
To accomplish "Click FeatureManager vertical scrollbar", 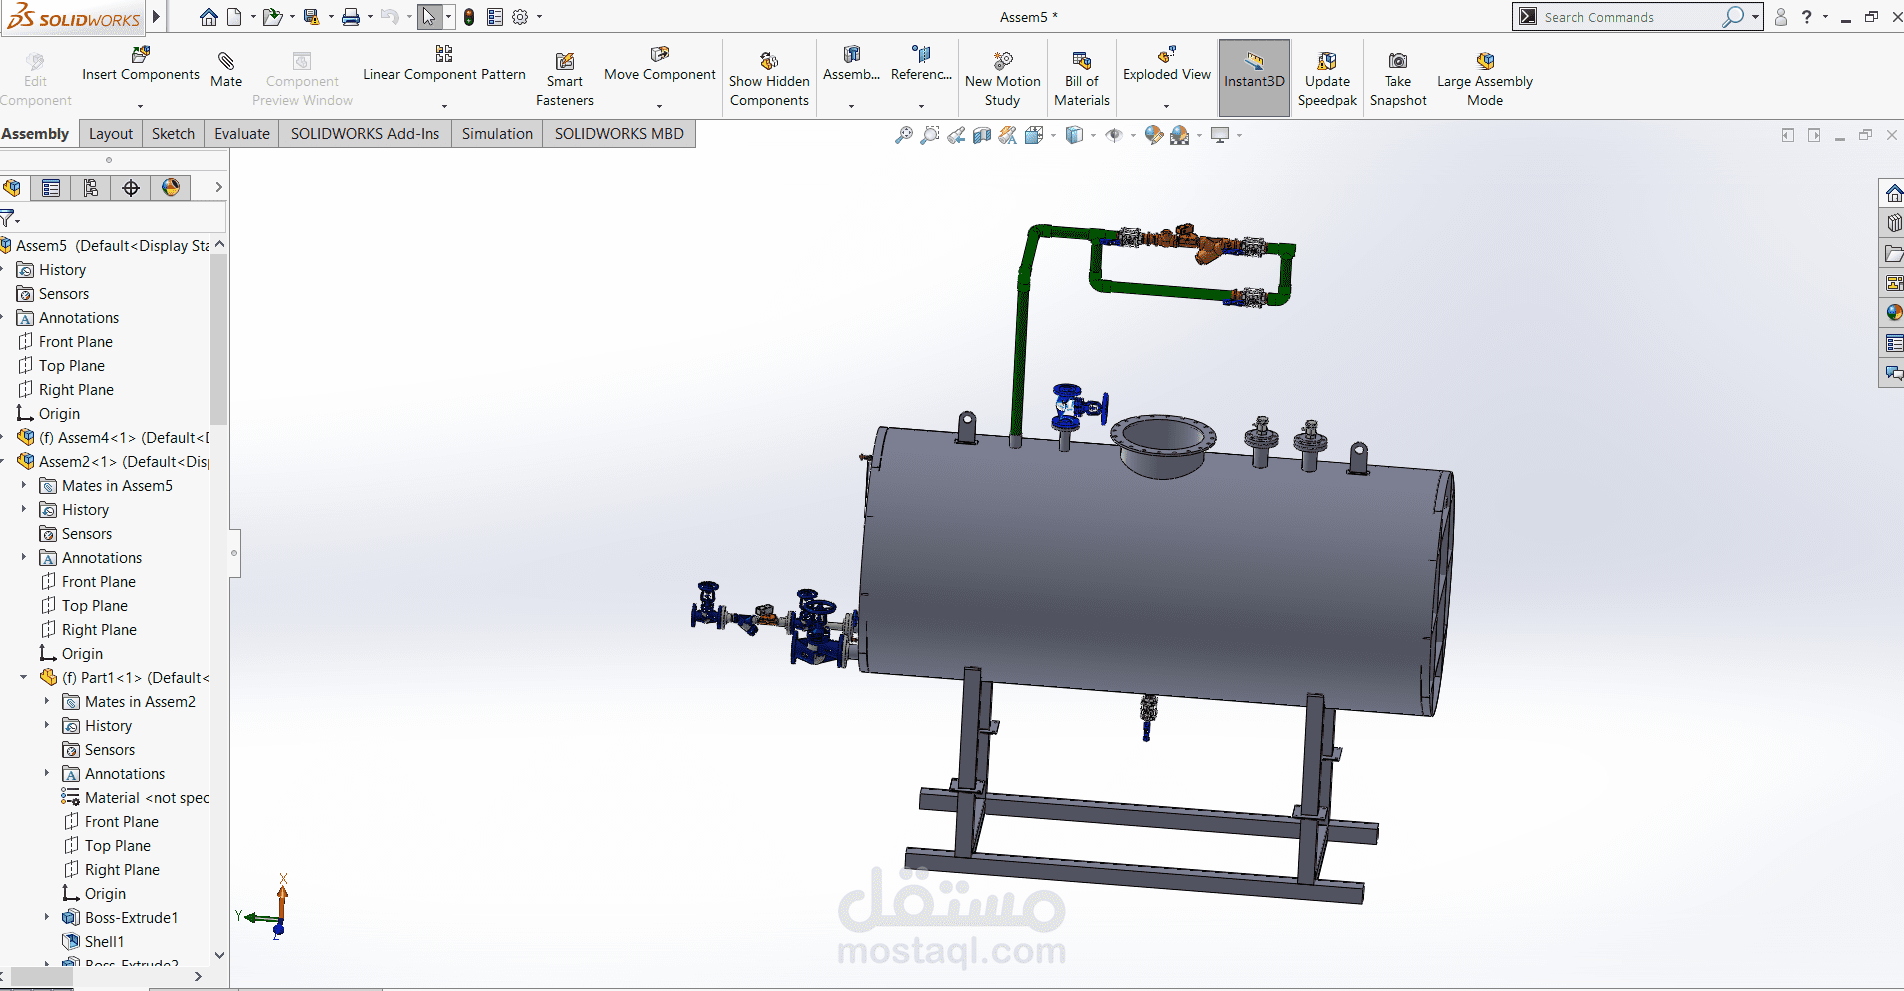I will pyautogui.click(x=219, y=338).
